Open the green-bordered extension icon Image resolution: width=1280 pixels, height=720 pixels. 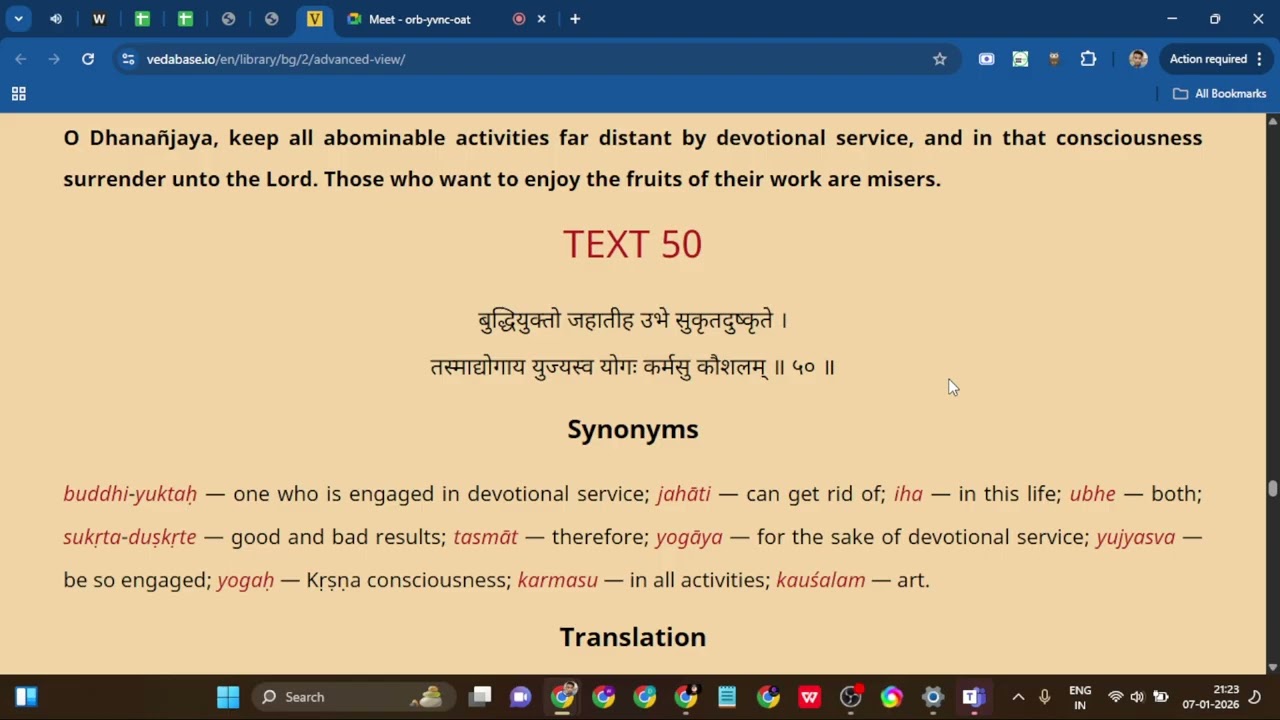[x=1020, y=59]
